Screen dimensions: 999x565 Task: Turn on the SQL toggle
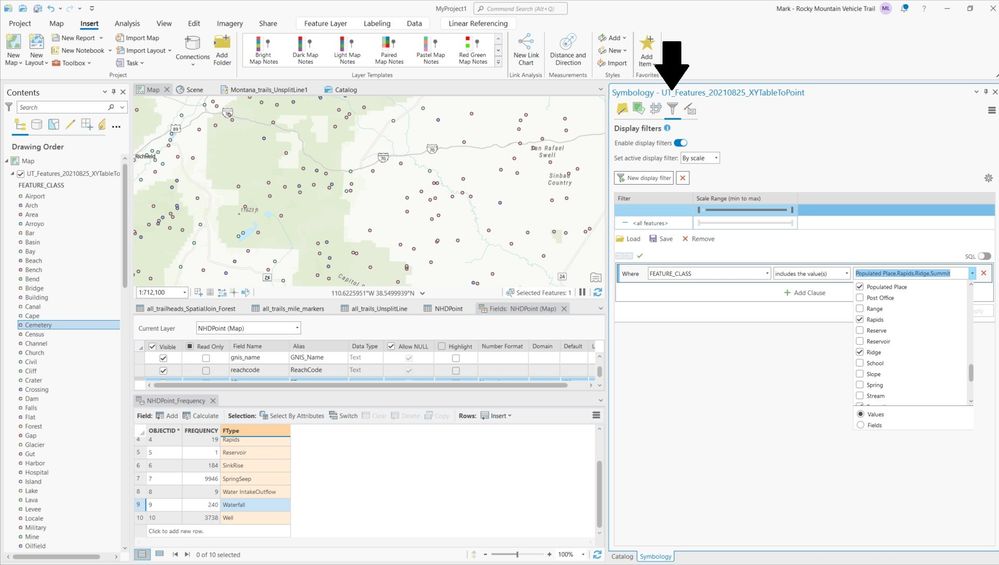pos(984,256)
